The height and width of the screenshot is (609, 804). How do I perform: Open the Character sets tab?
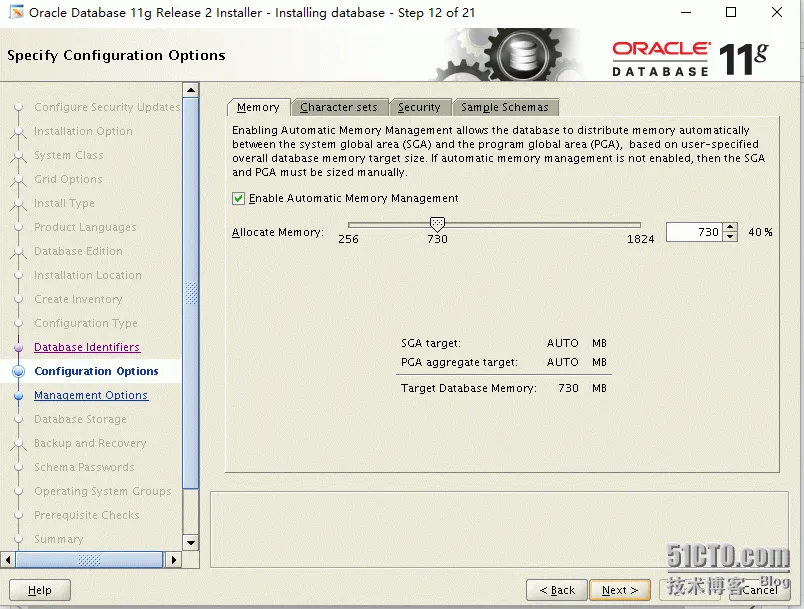(339, 107)
